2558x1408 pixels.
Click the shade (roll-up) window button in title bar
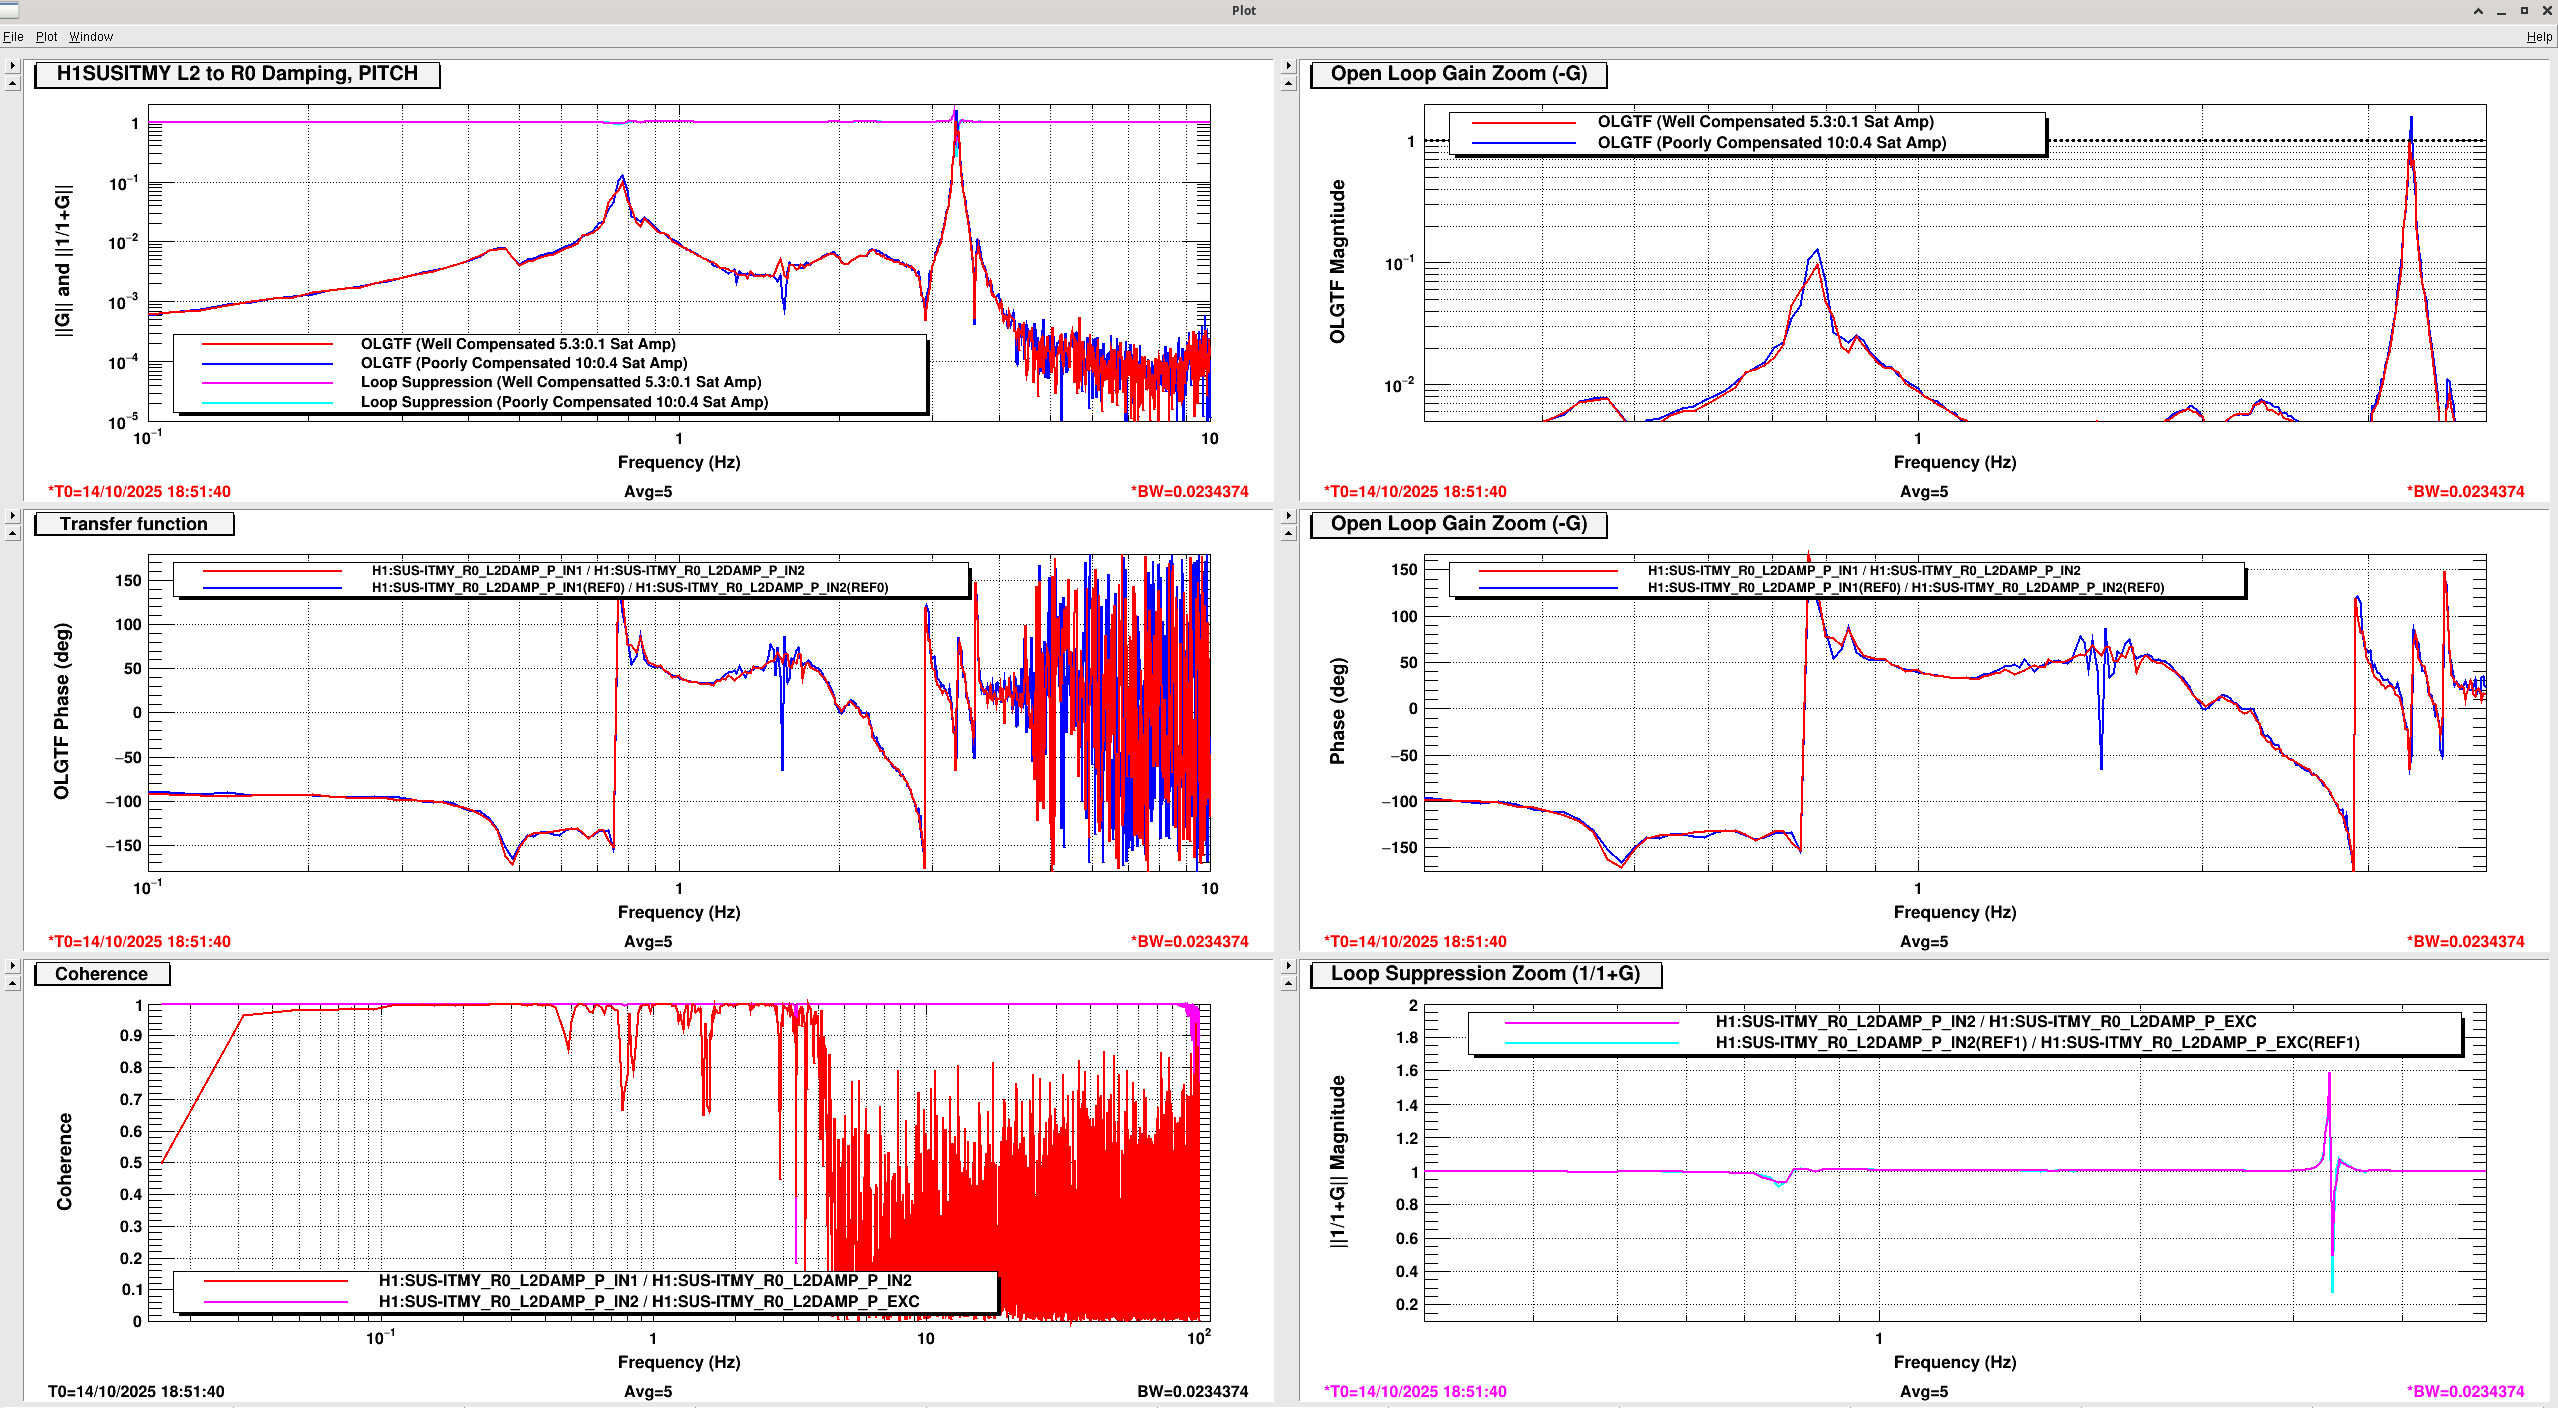click(x=2477, y=11)
